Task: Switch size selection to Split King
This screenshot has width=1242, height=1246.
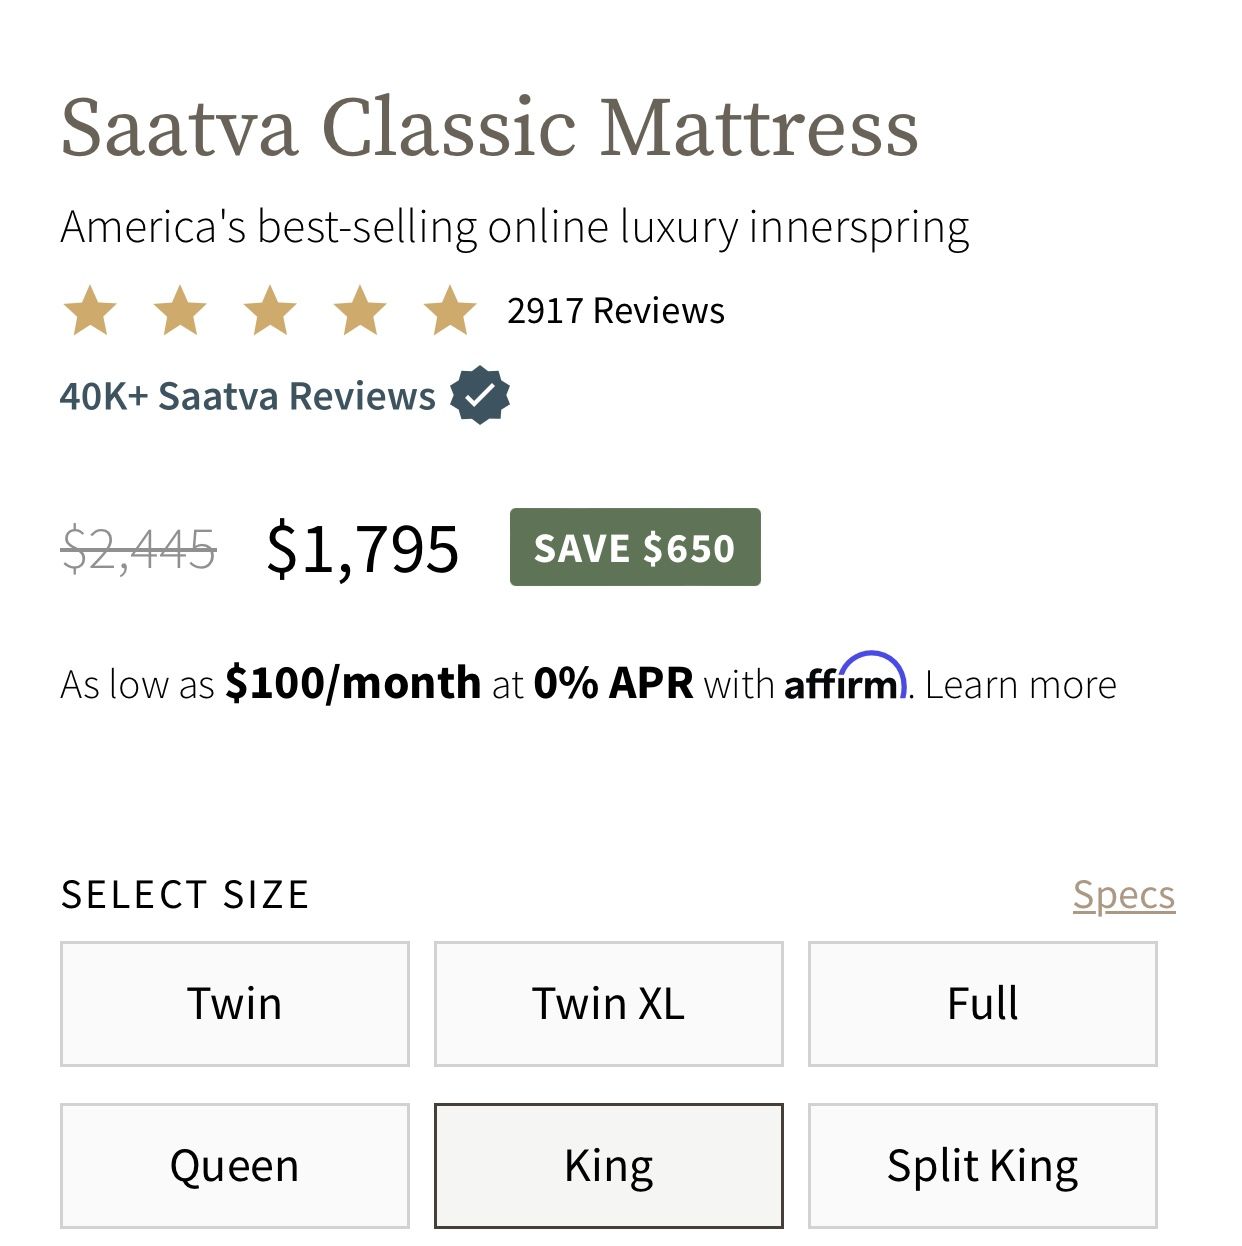Action: (x=982, y=1164)
